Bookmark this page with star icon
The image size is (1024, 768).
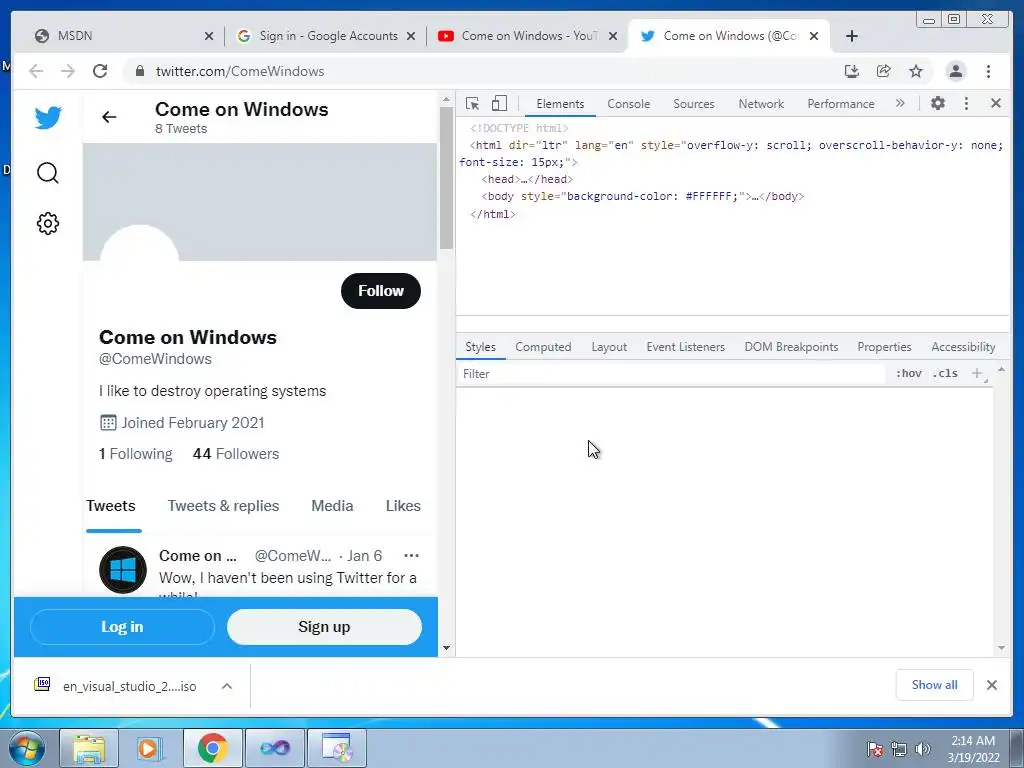(x=916, y=71)
